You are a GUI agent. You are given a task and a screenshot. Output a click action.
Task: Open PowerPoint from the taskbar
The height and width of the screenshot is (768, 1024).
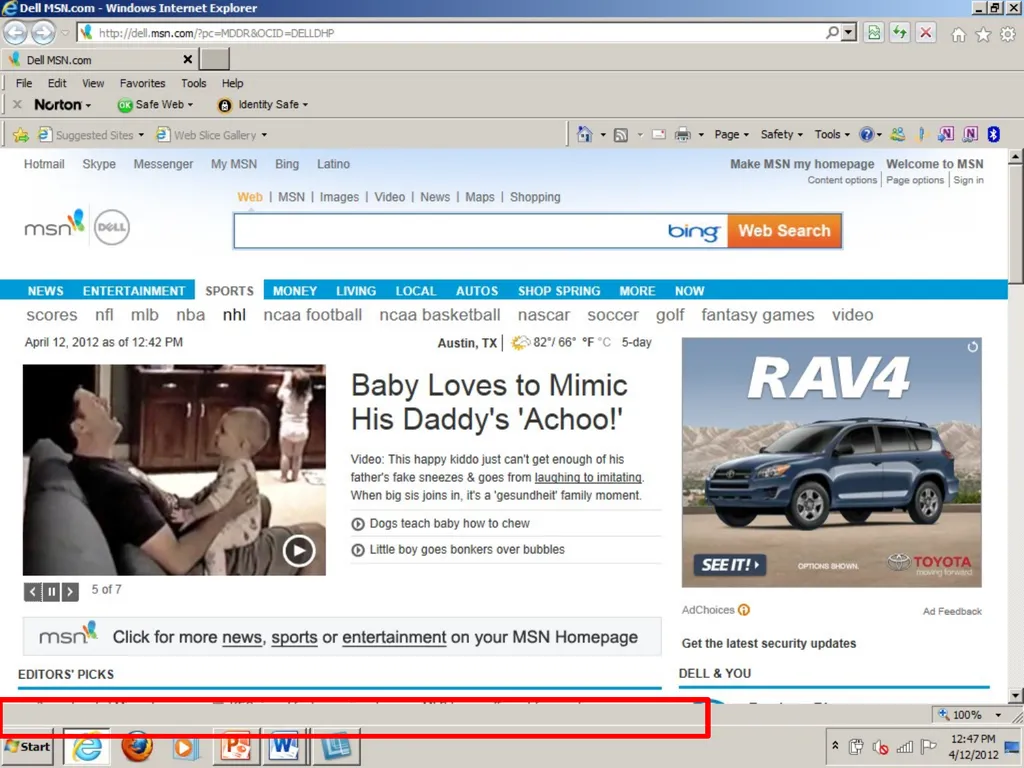click(x=236, y=746)
